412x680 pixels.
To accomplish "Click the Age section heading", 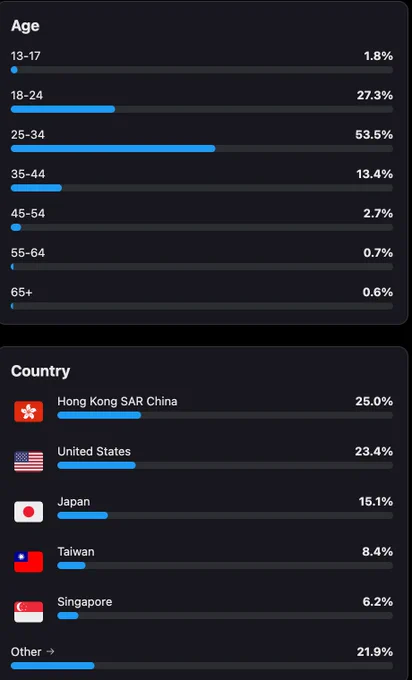I will point(25,26).
